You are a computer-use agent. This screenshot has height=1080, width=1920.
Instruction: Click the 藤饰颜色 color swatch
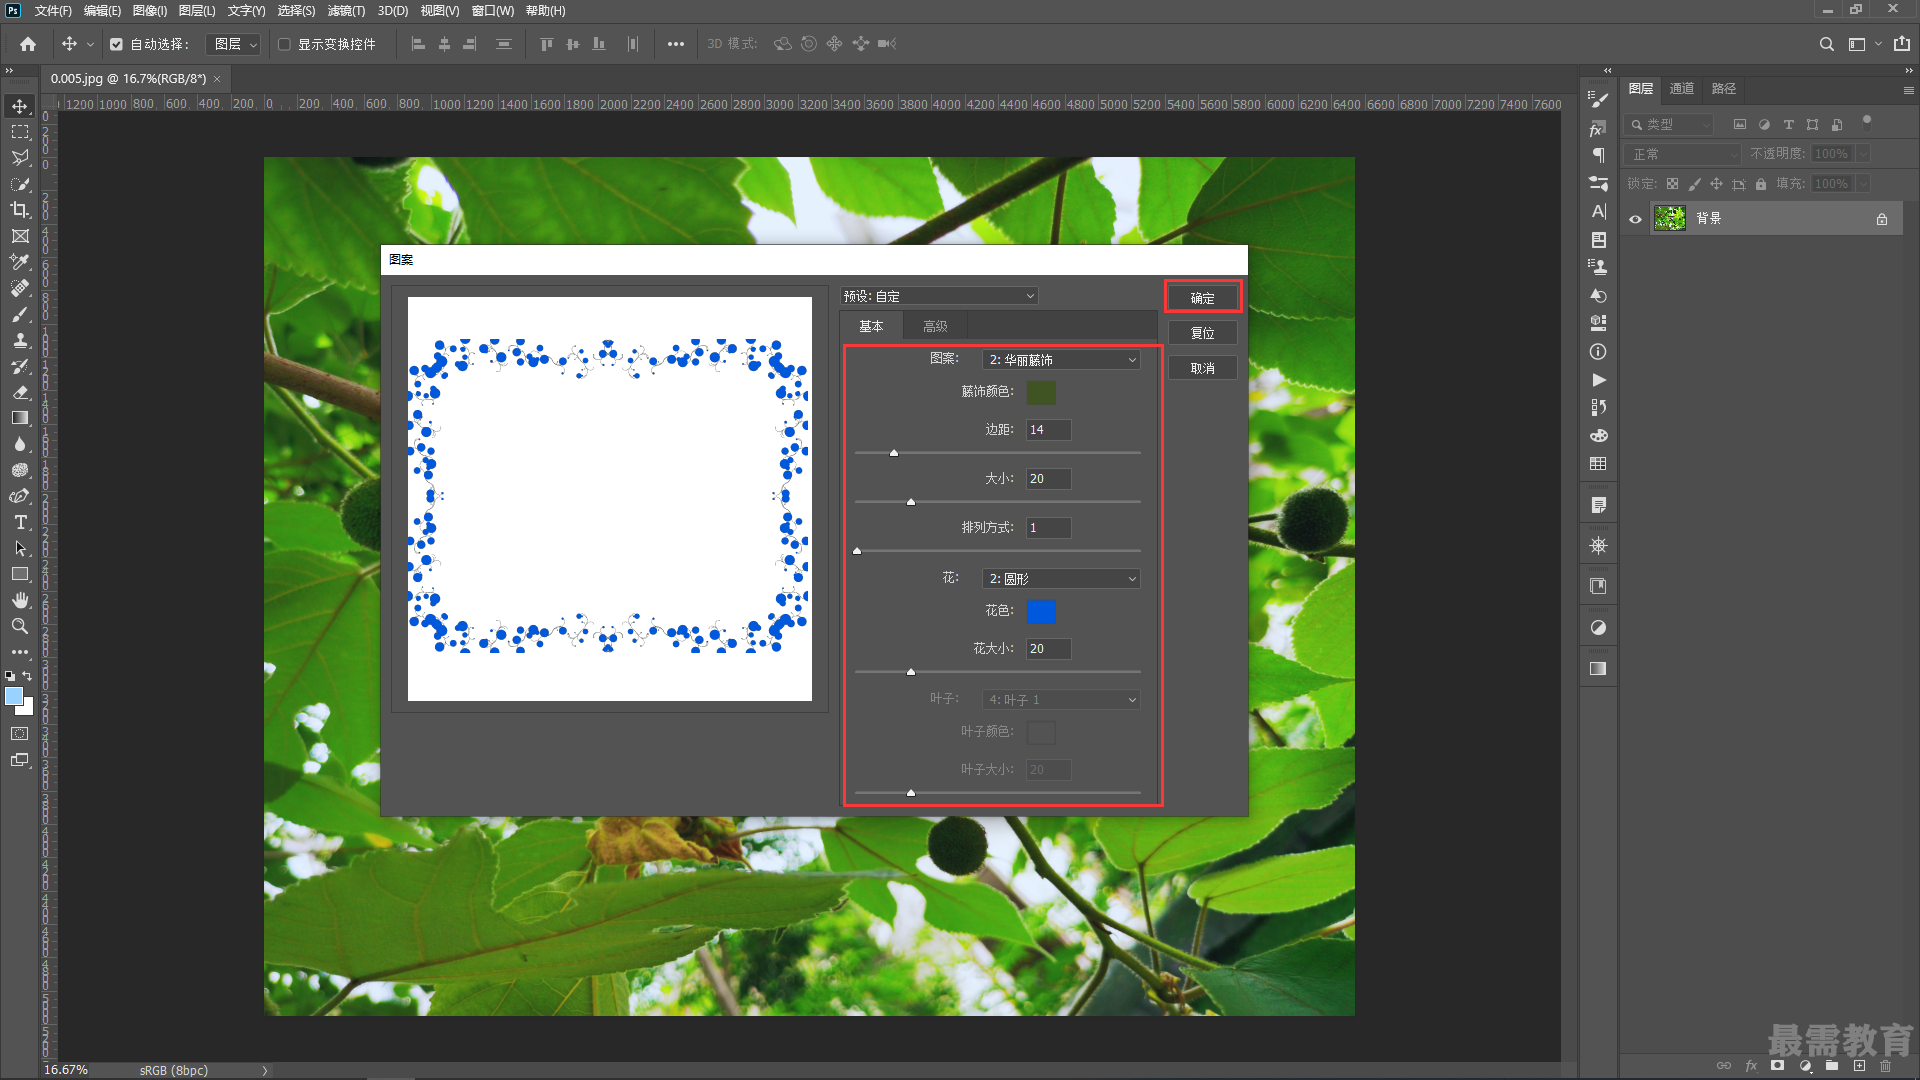[x=1041, y=392]
